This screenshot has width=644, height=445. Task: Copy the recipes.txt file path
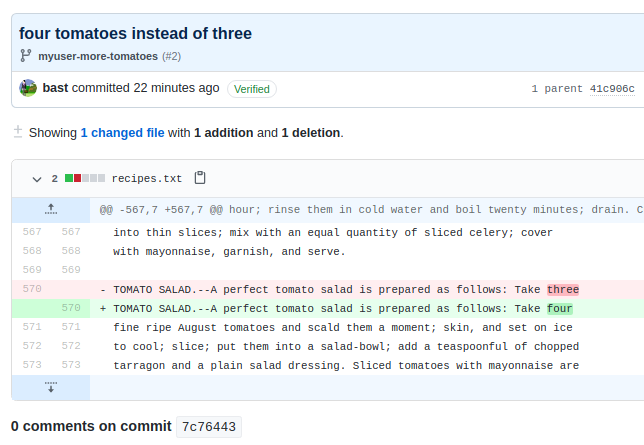point(200,178)
